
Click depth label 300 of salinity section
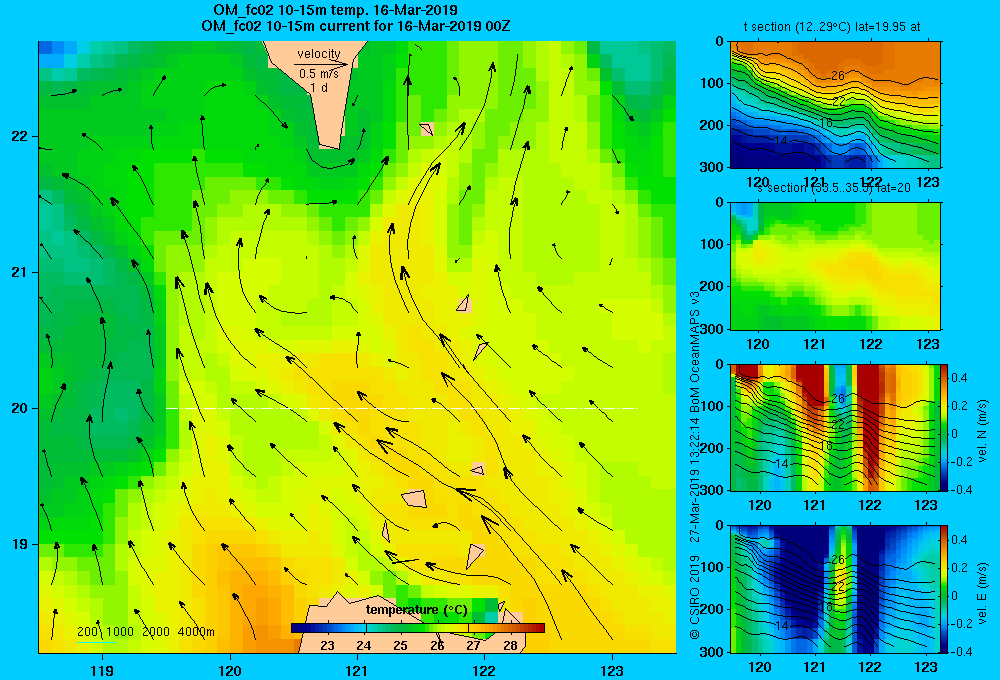(x=711, y=329)
